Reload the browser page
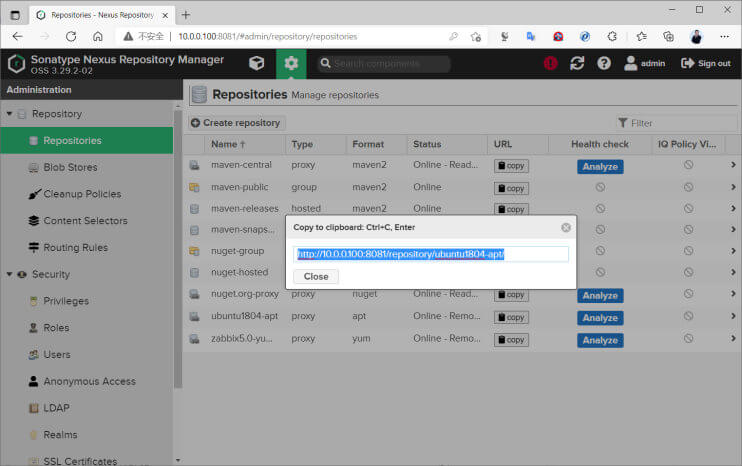Screen dimensions: 742x466 point(71,36)
